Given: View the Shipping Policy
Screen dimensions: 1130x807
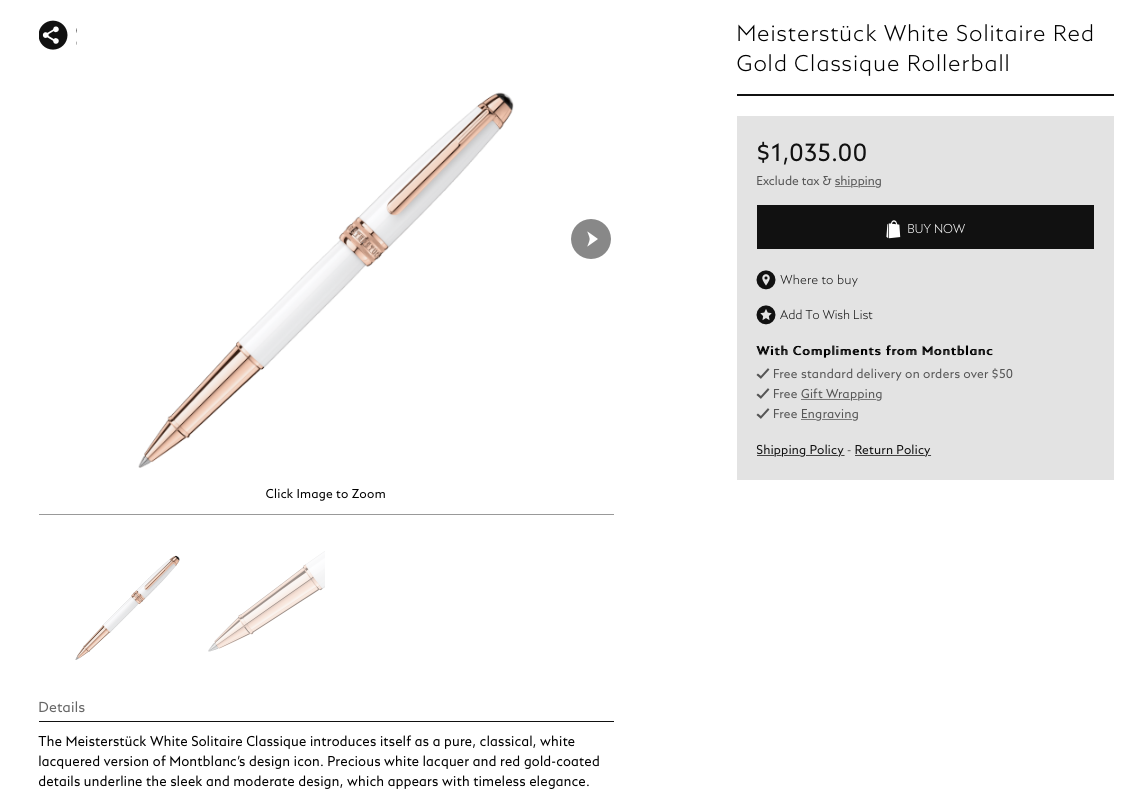Looking at the screenshot, I should click(799, 450).
